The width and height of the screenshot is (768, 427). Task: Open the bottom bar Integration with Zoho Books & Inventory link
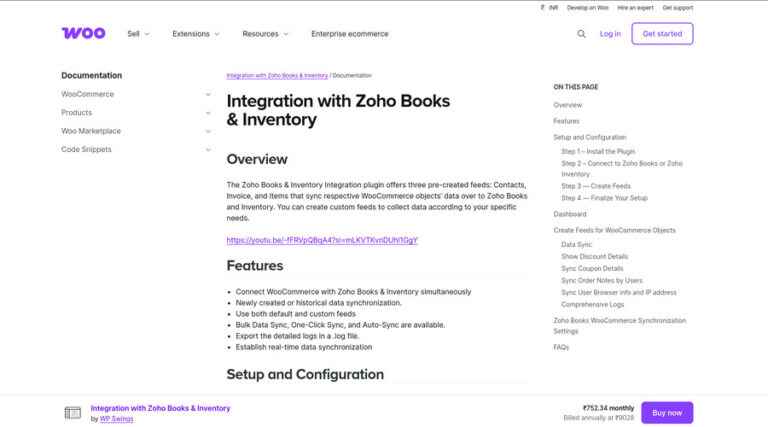pos(160,408)
